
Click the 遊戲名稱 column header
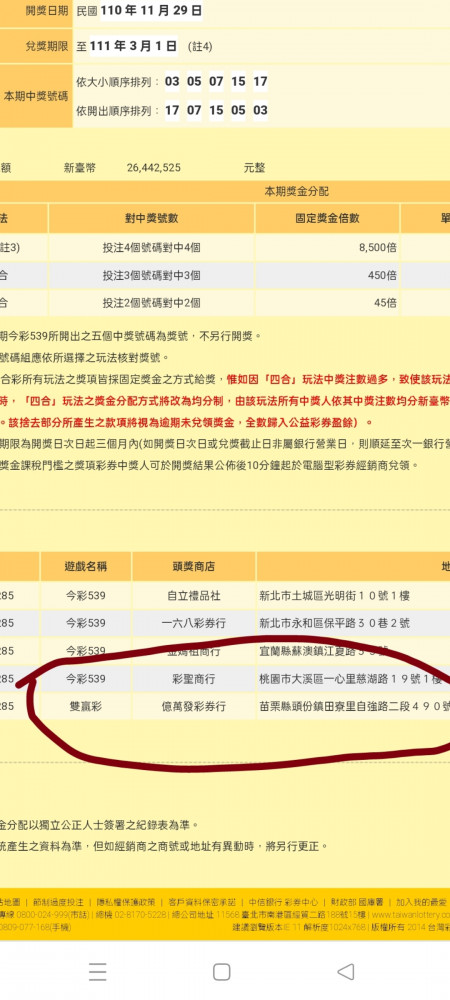pyautogui.click(x=85, y=566)
